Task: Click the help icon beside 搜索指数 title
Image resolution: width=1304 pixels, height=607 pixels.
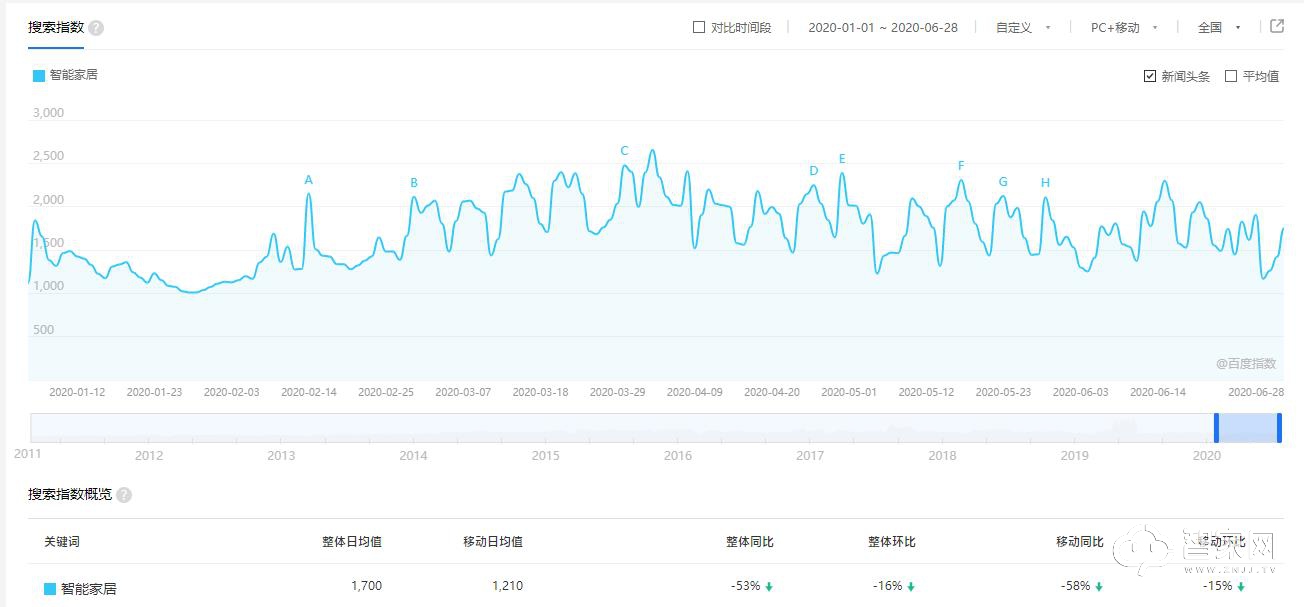Action: pyautogui.click(x=96, y=28)
